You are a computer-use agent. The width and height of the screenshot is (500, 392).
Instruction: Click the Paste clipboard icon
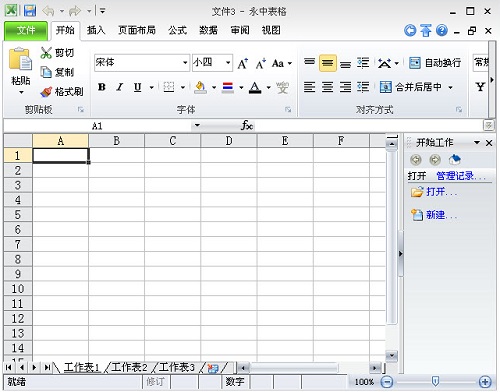coord(20,59)
